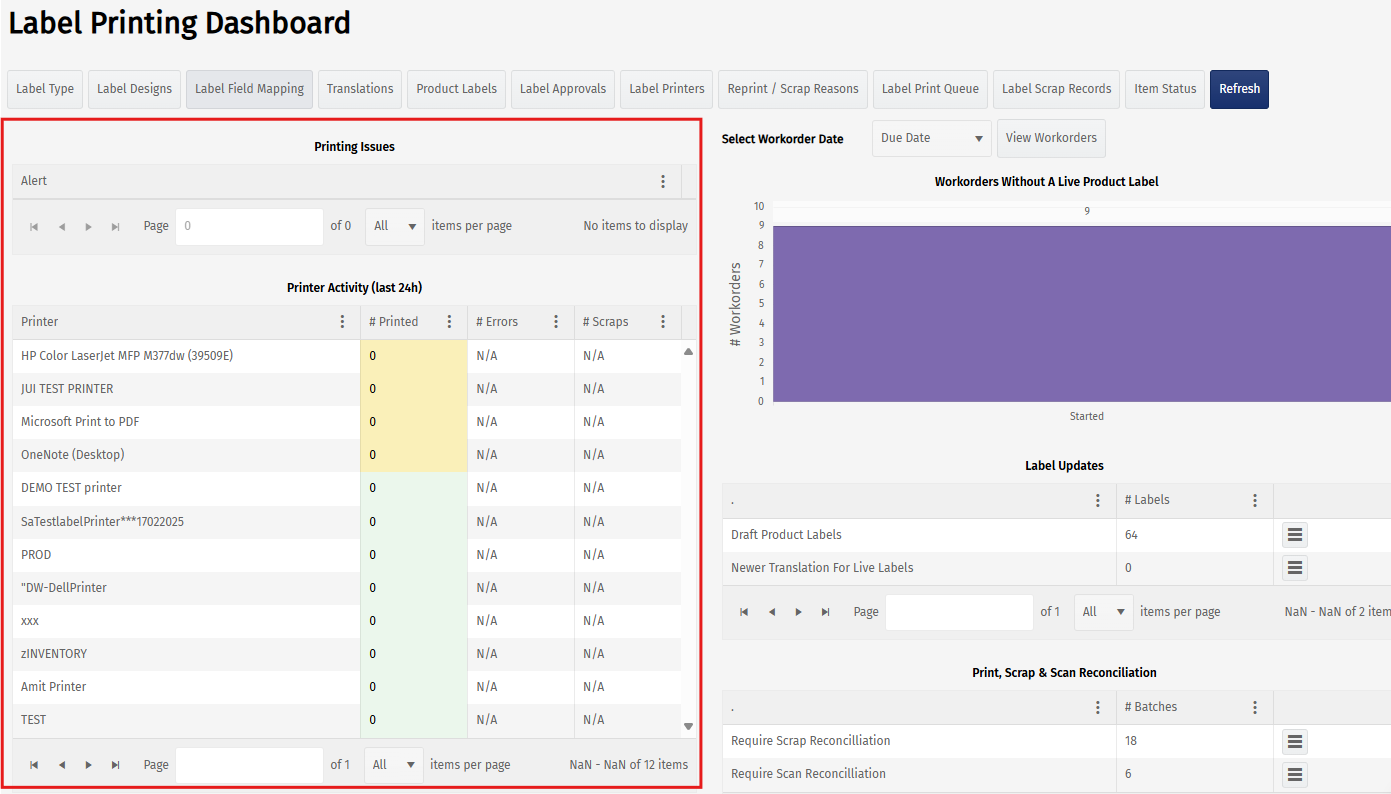Go to next page in Printer Activity pager
The image size is (1391, 794).
(89, 765)
